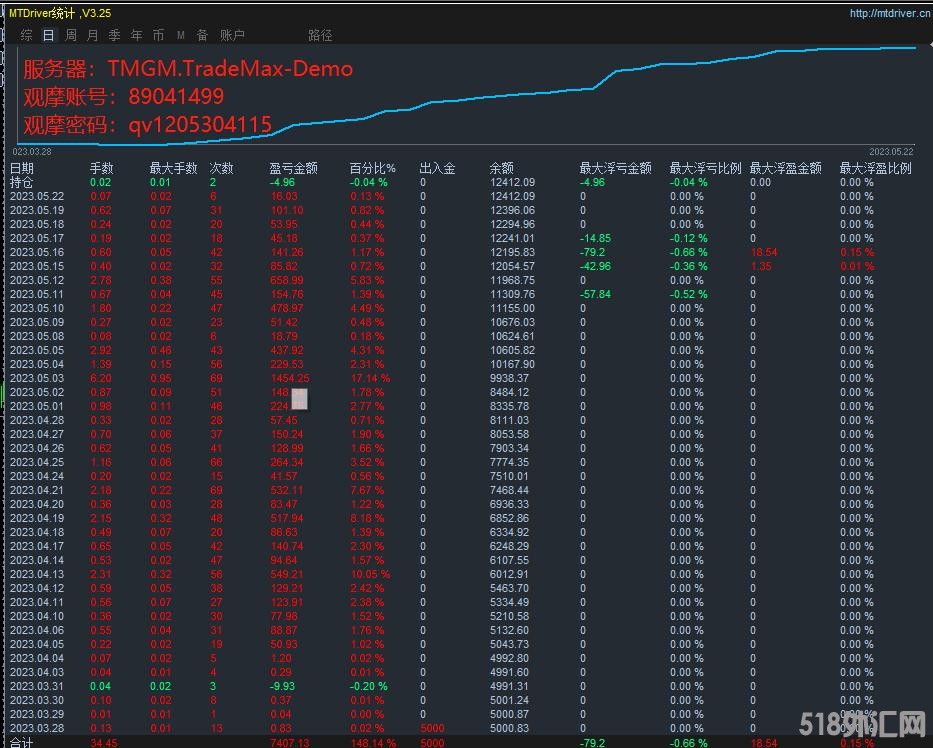Click balance value 6012.91
The width and height of the screenshot is (933, 748).
tap(509, 574)
